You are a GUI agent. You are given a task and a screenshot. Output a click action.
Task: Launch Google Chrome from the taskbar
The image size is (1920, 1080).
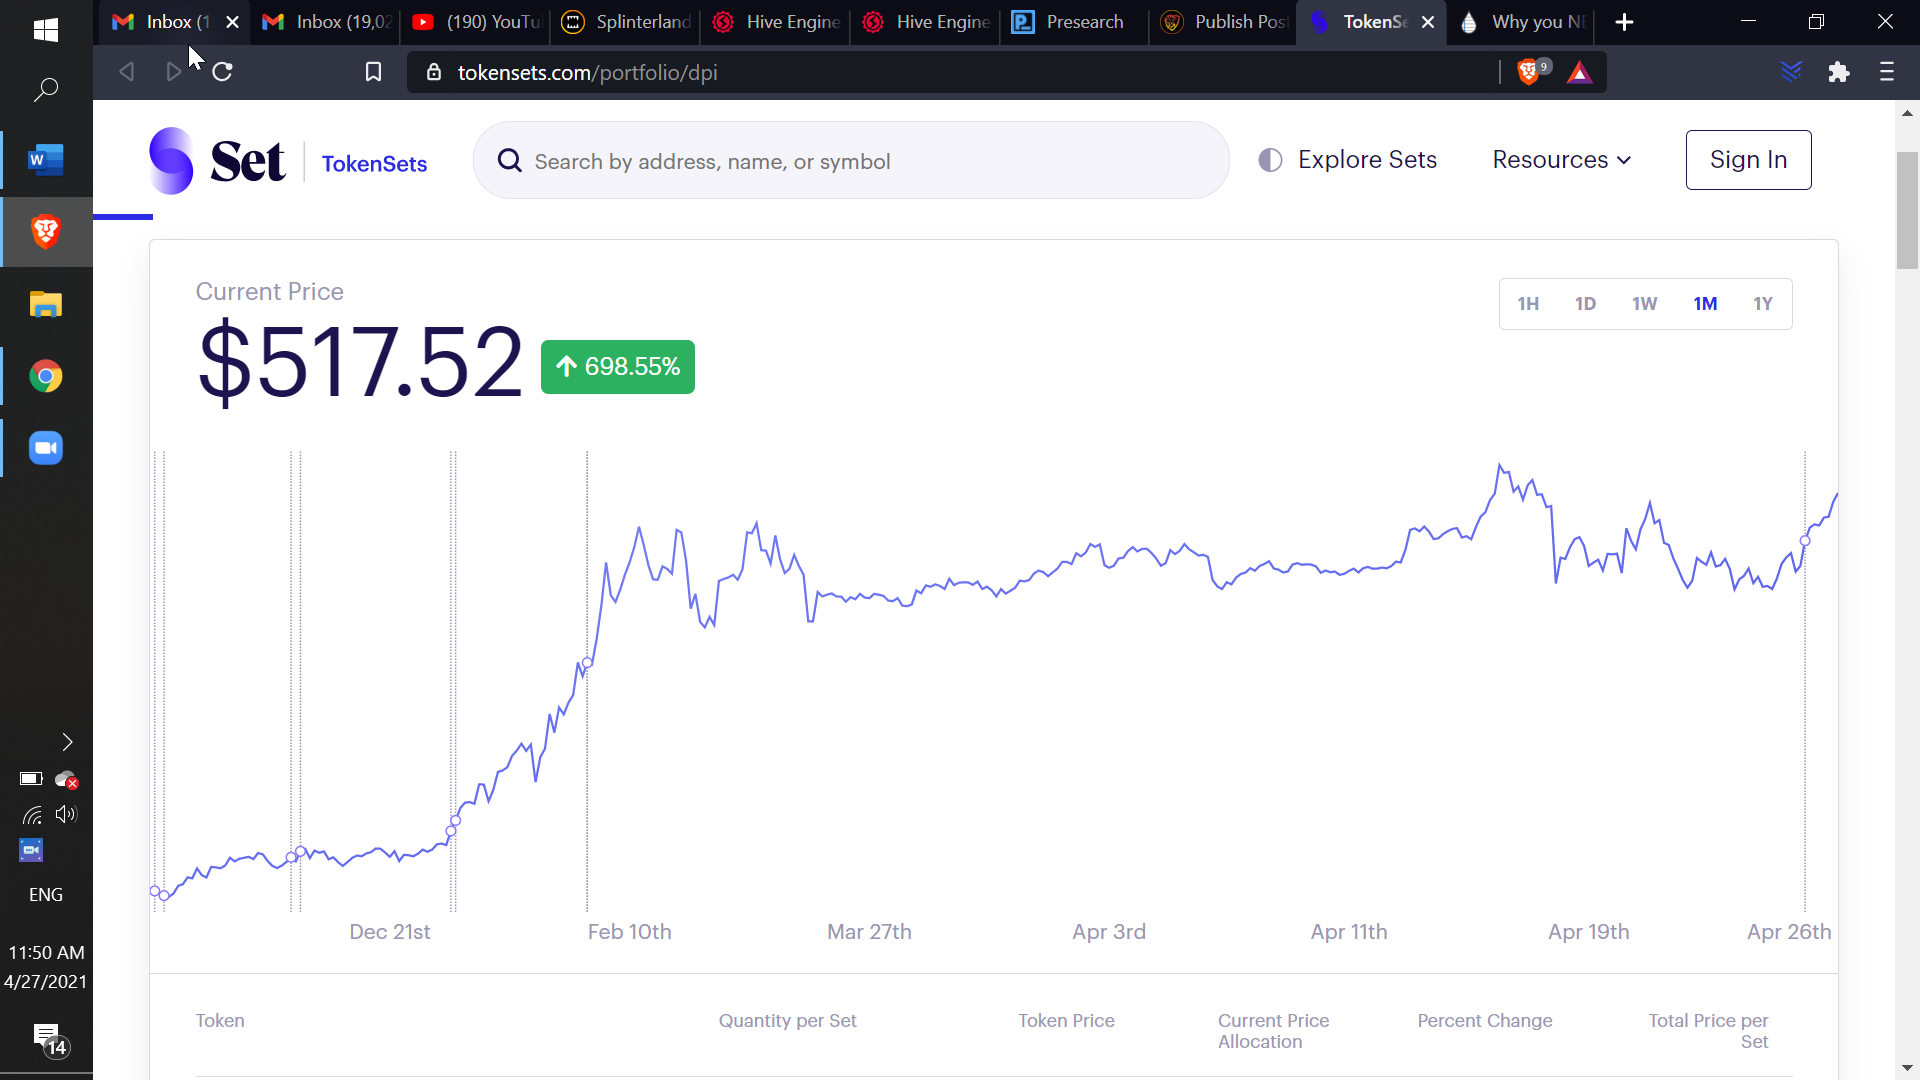pos(46,376)
